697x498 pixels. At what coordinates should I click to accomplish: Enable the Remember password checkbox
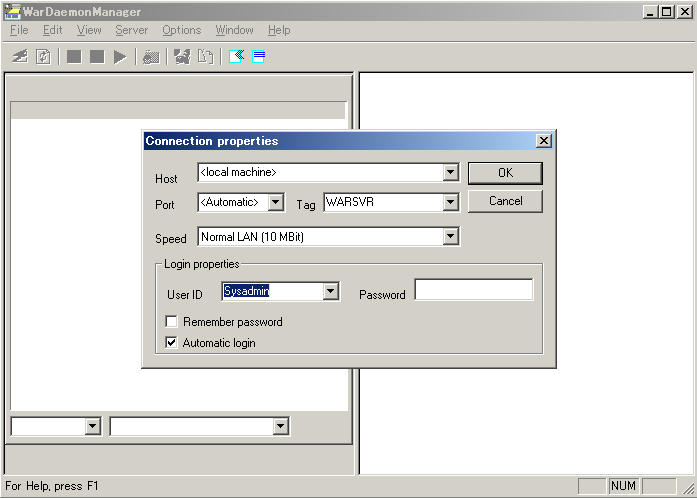point(171,321)
